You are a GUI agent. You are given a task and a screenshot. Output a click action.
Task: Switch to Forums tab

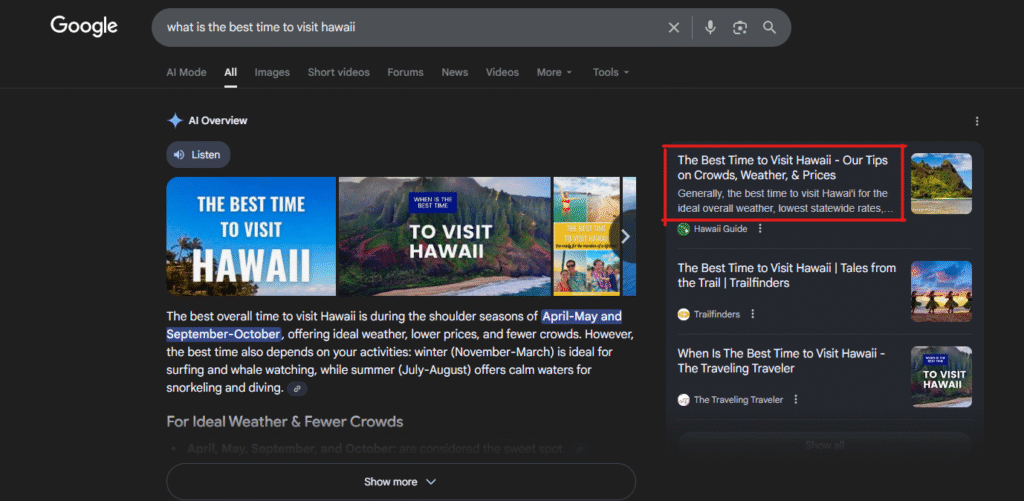(x=406, y=73)
